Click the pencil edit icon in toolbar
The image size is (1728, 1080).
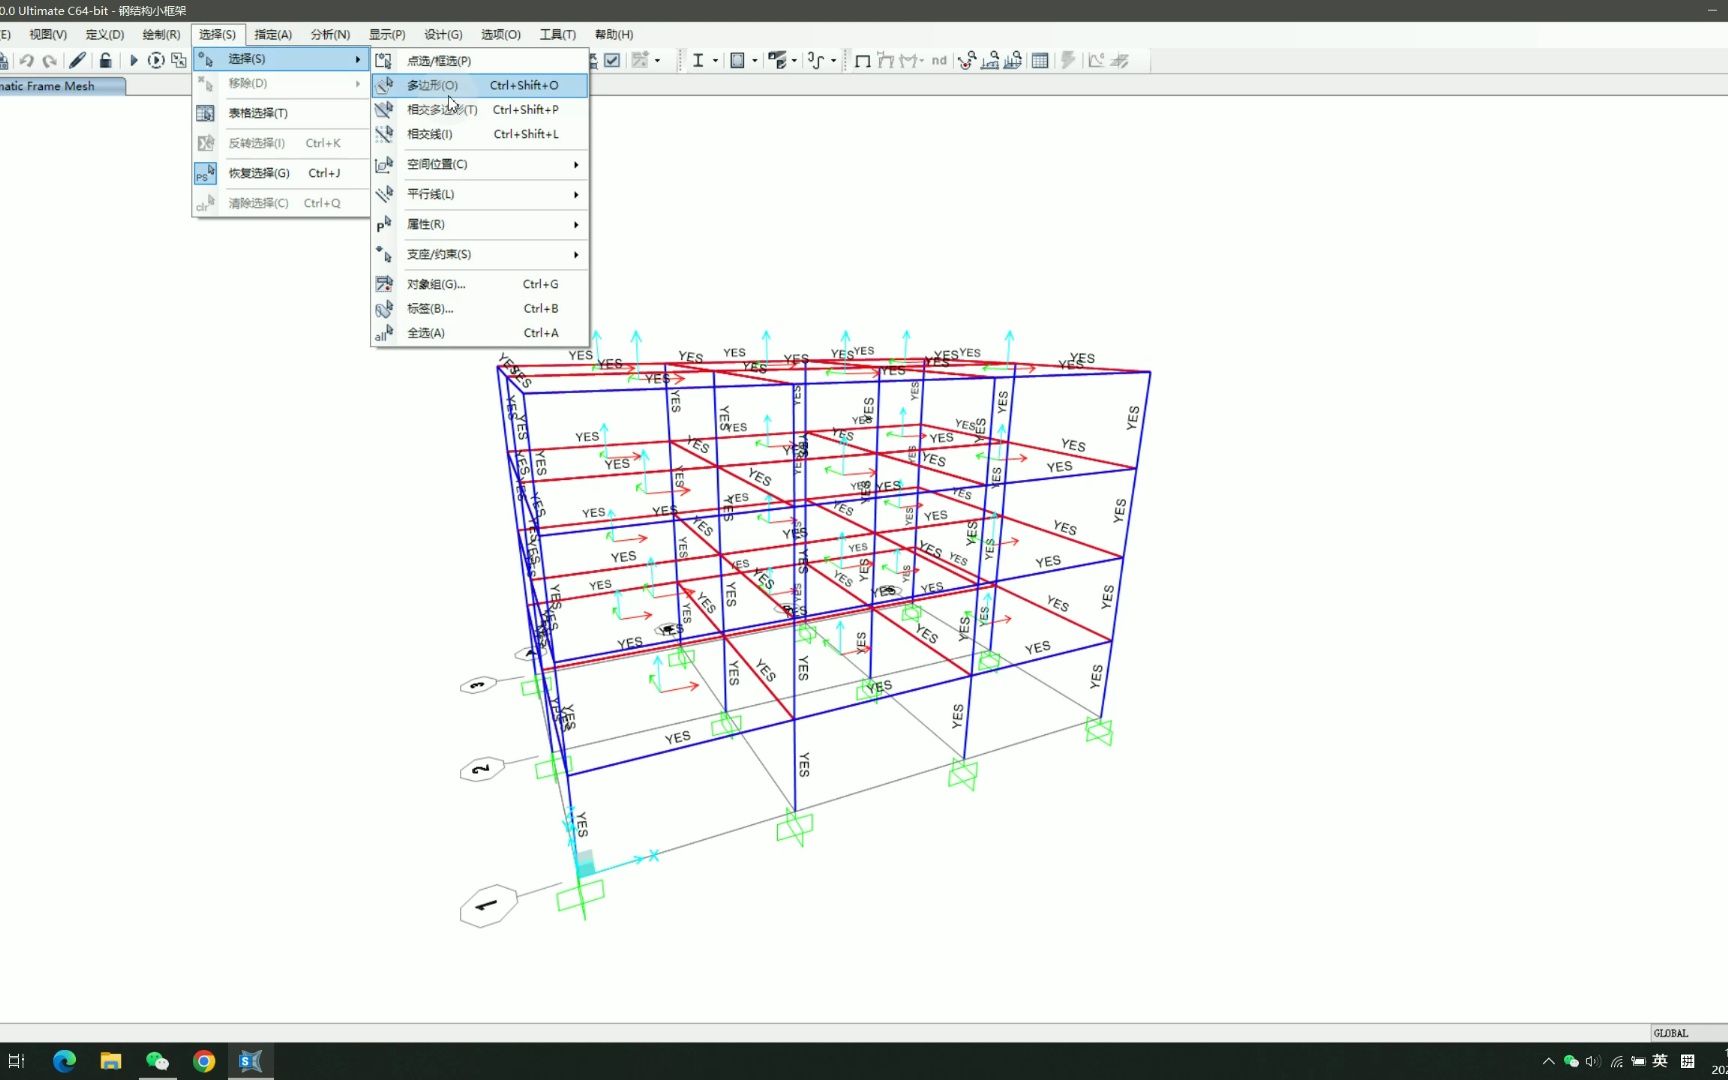77,61
